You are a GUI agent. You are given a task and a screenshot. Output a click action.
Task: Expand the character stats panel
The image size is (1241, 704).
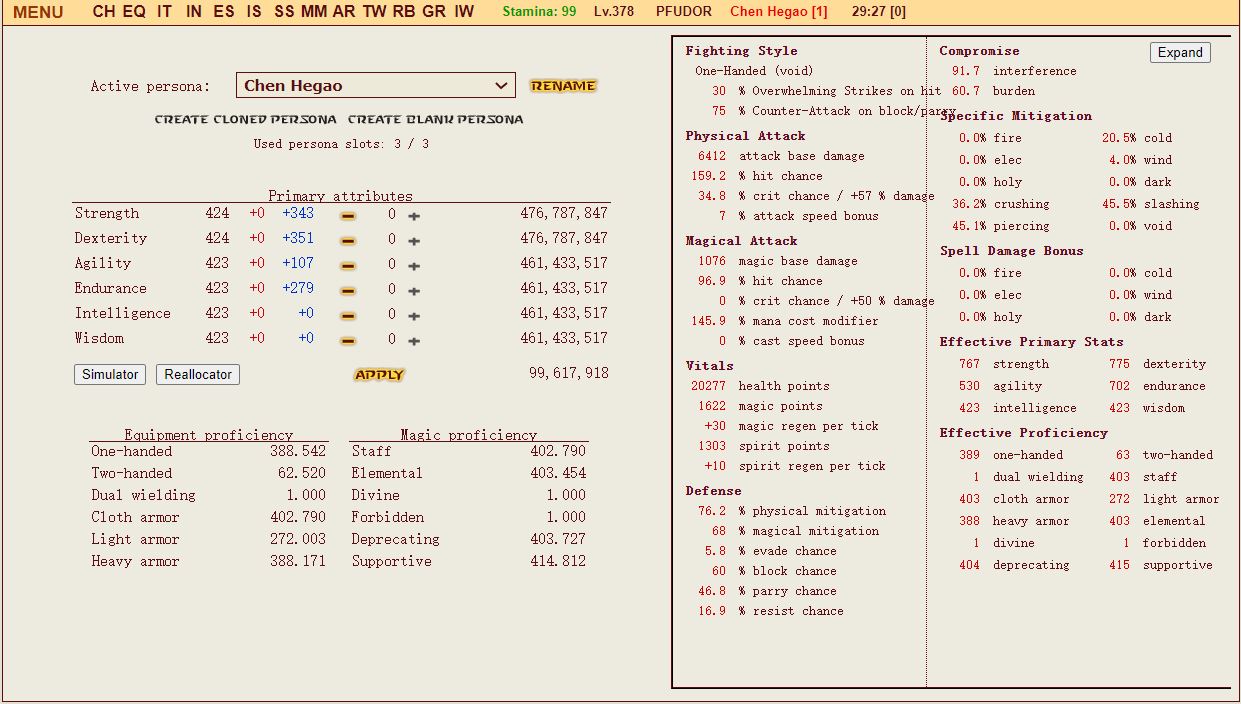pyautogui.click(x=1180, y=53)
